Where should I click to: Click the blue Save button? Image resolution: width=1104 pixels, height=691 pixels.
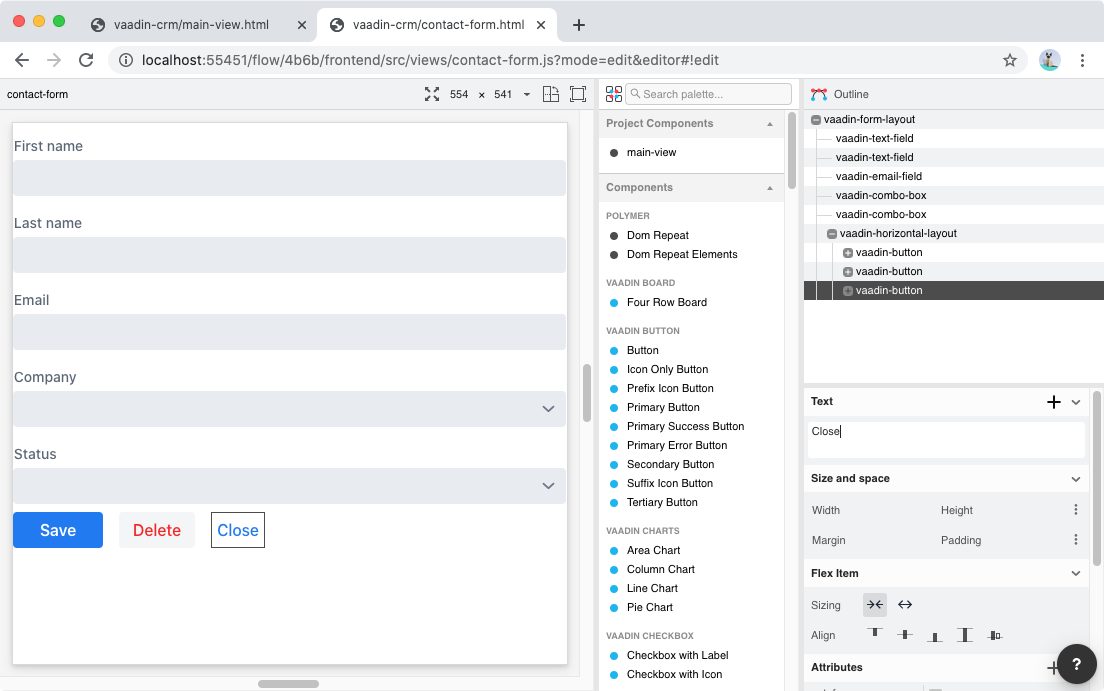click(x=58, y=530)
